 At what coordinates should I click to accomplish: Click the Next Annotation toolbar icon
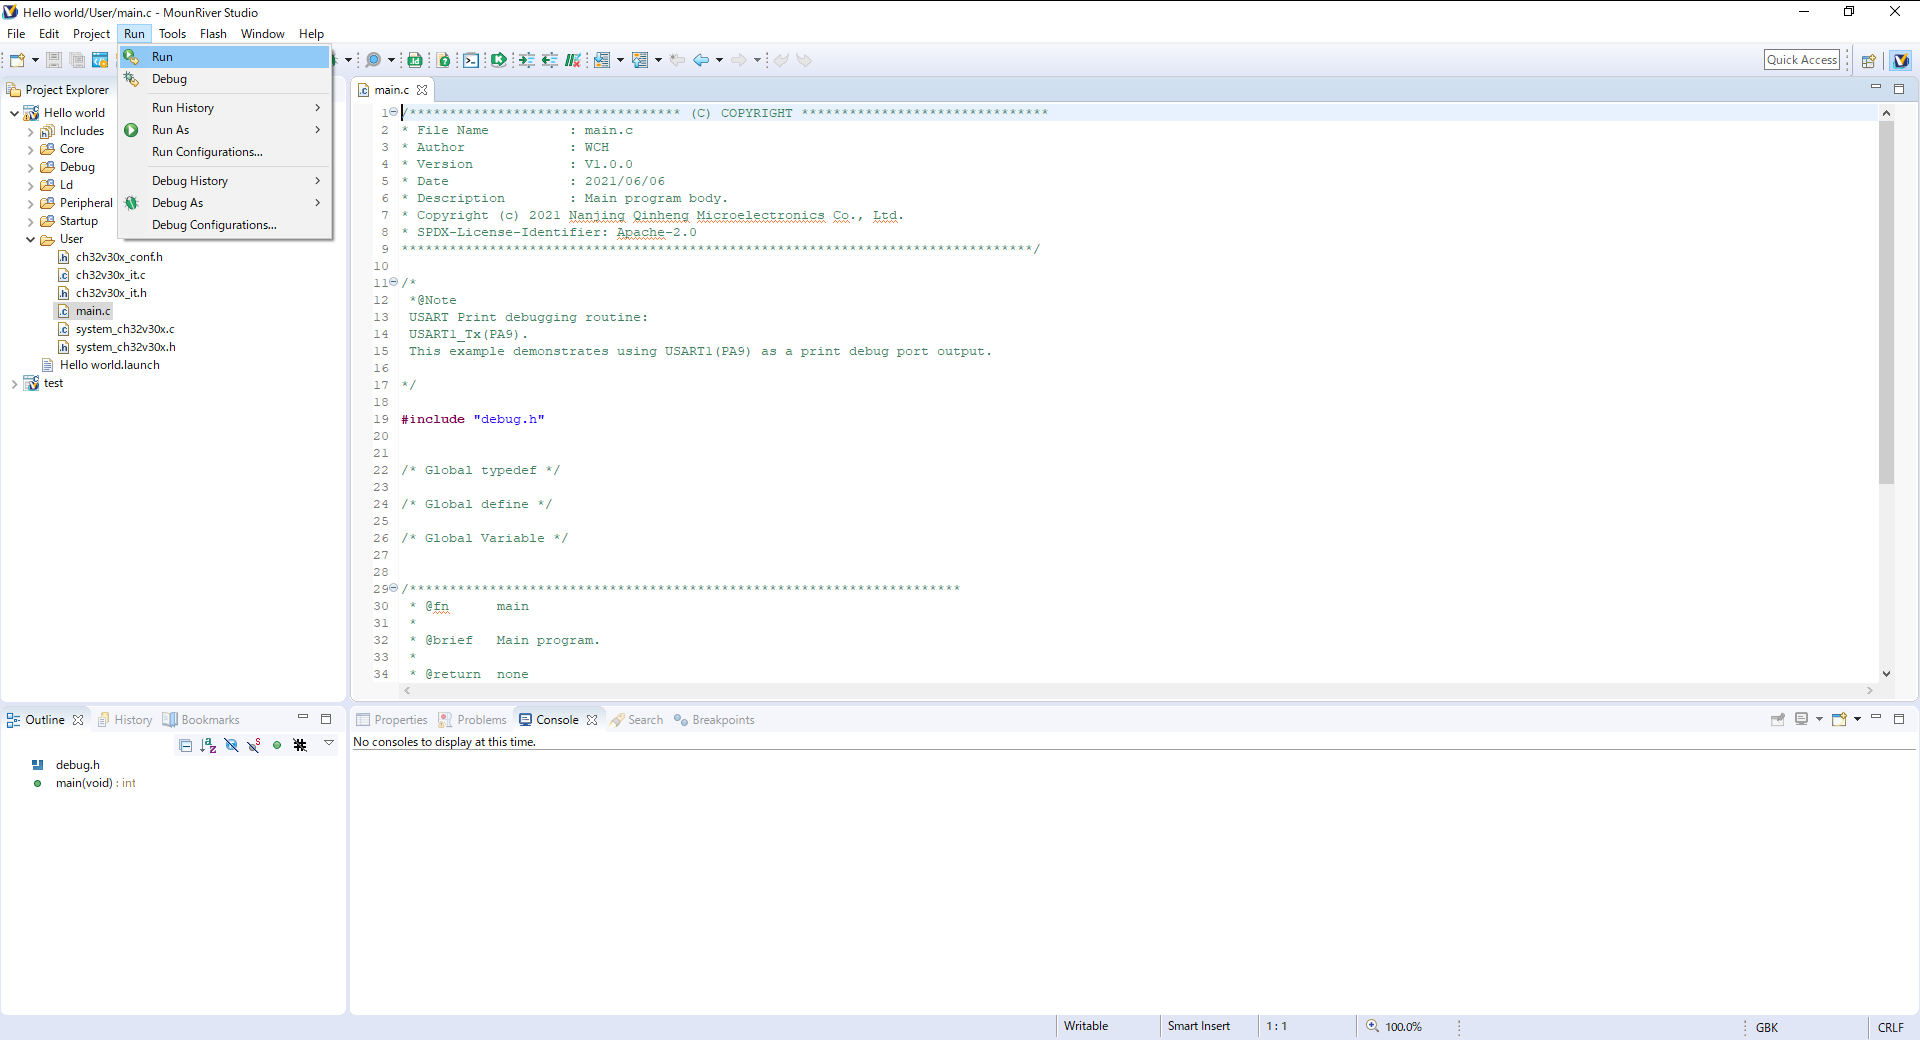click(x=601, y=60)
